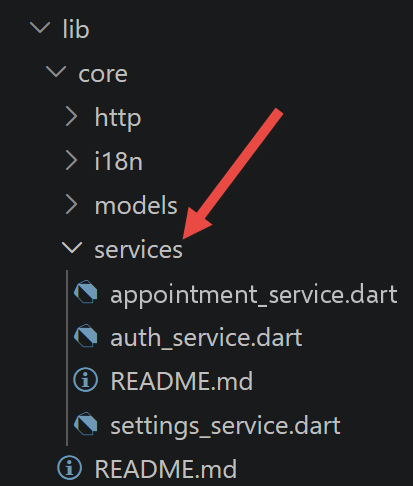This screenshot has height=486, width=413.
Task: Open README.md in the services folder
Action: point(182,381)
